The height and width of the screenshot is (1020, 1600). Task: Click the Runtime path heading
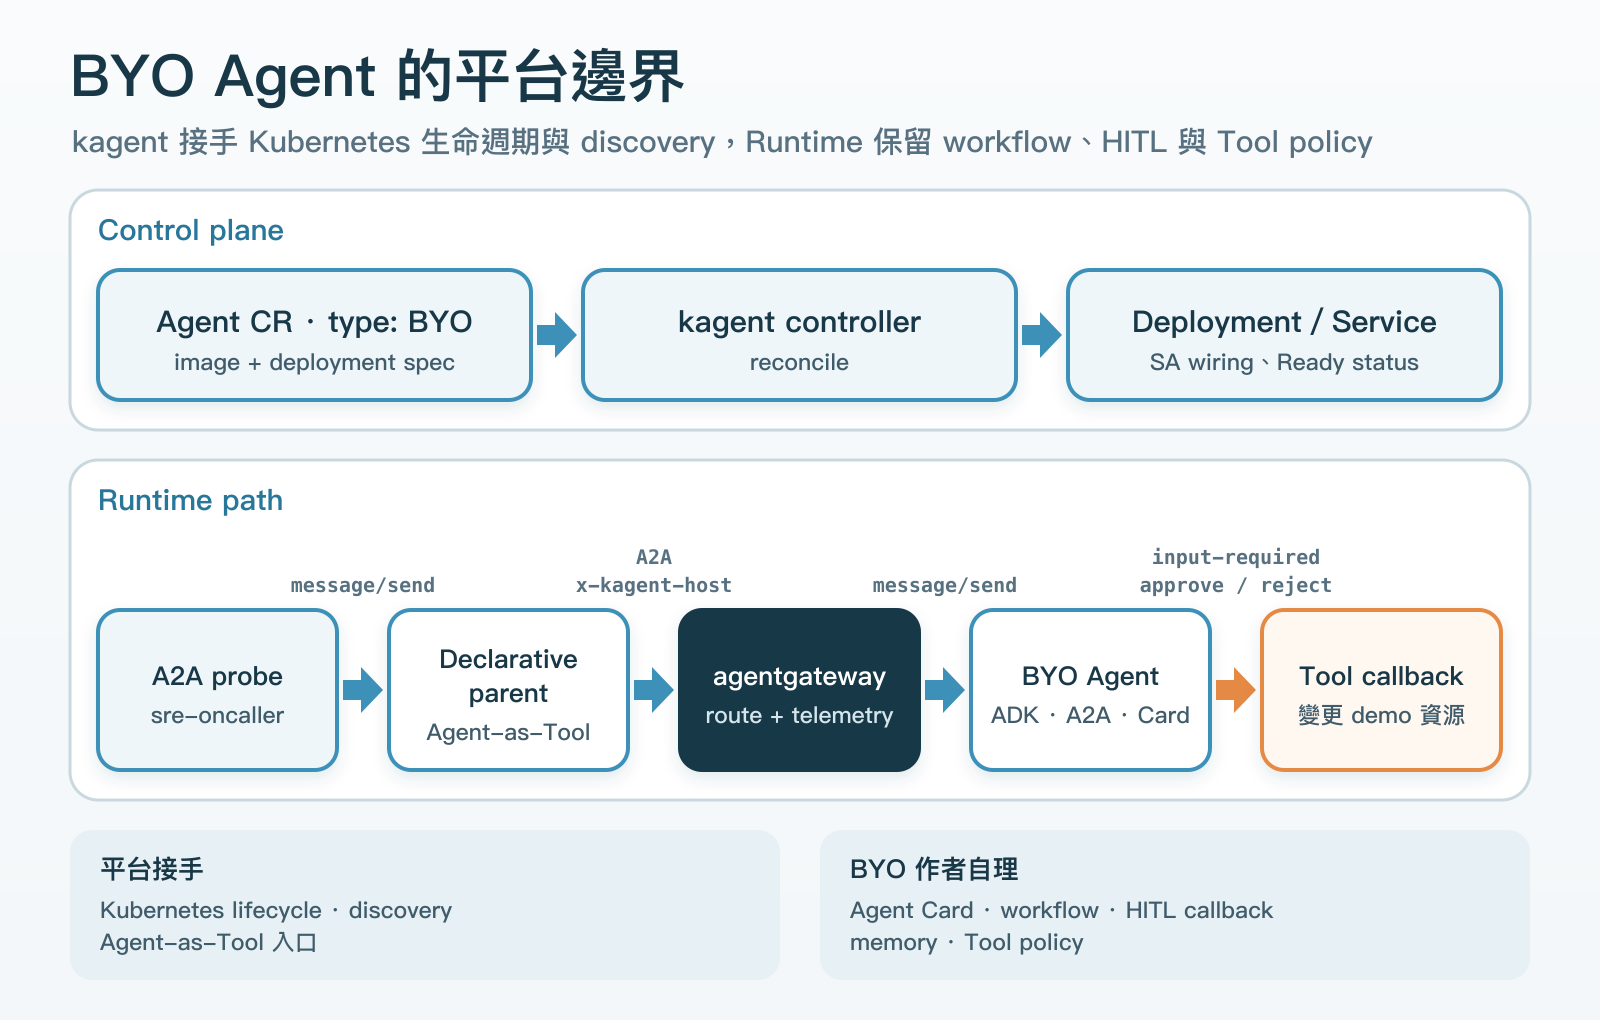[x=191, y=500]
